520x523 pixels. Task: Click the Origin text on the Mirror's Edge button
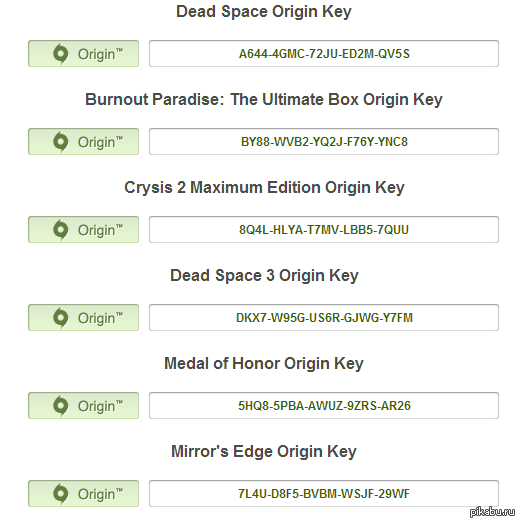pos(100,494)
